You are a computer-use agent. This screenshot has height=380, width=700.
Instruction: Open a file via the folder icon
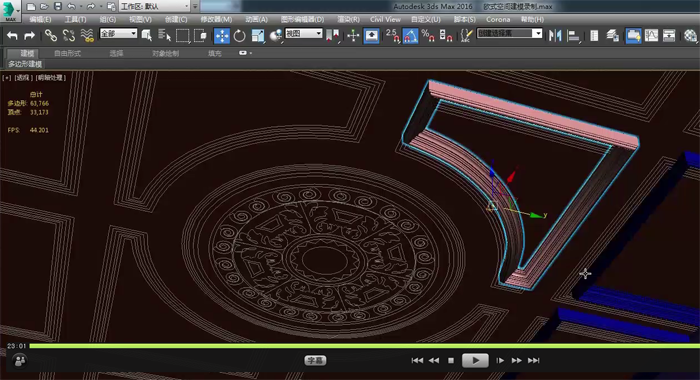(x=44, y=7)
